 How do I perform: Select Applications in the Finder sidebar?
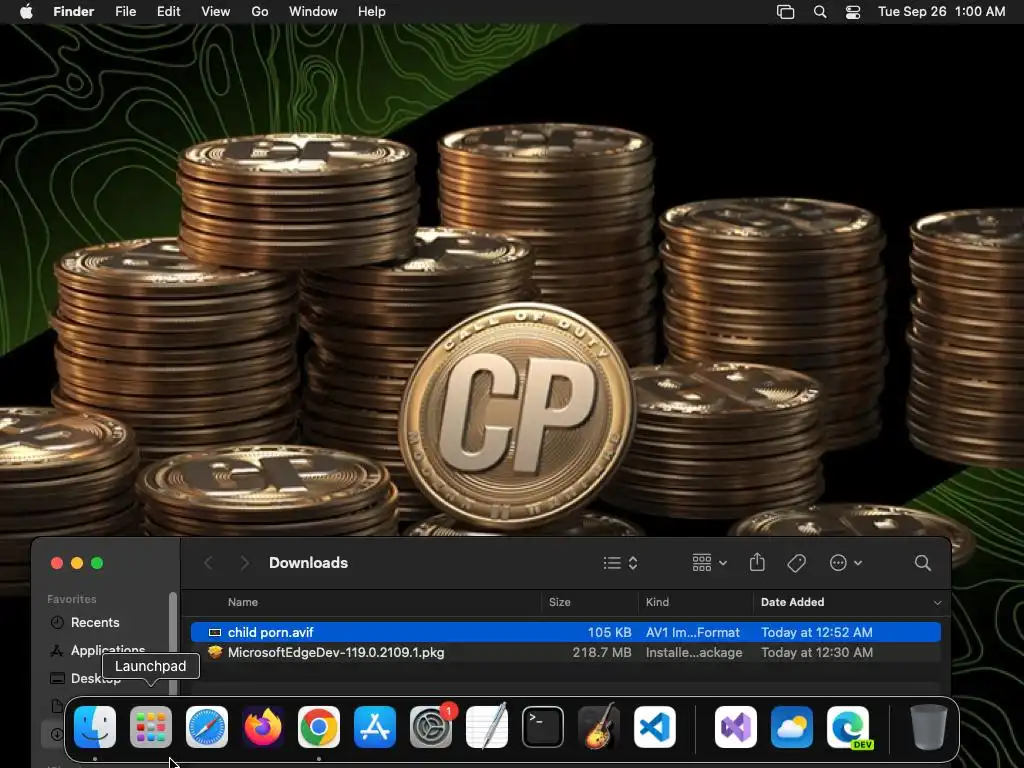point(108,650)
